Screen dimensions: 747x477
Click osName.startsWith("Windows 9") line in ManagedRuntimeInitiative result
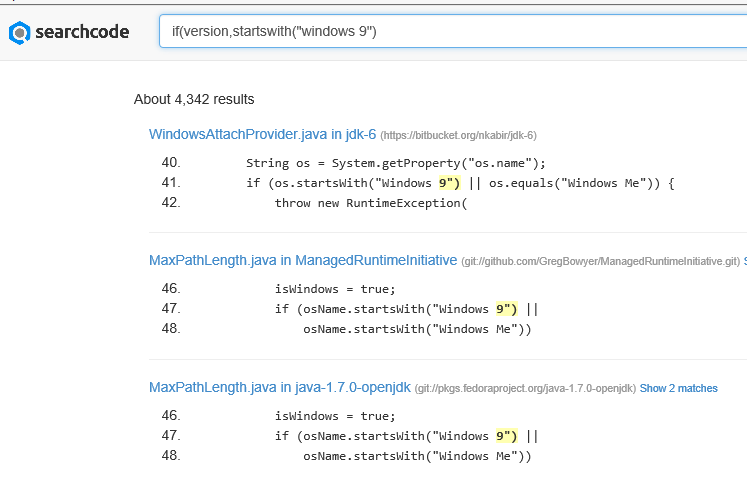coord(406,309)
